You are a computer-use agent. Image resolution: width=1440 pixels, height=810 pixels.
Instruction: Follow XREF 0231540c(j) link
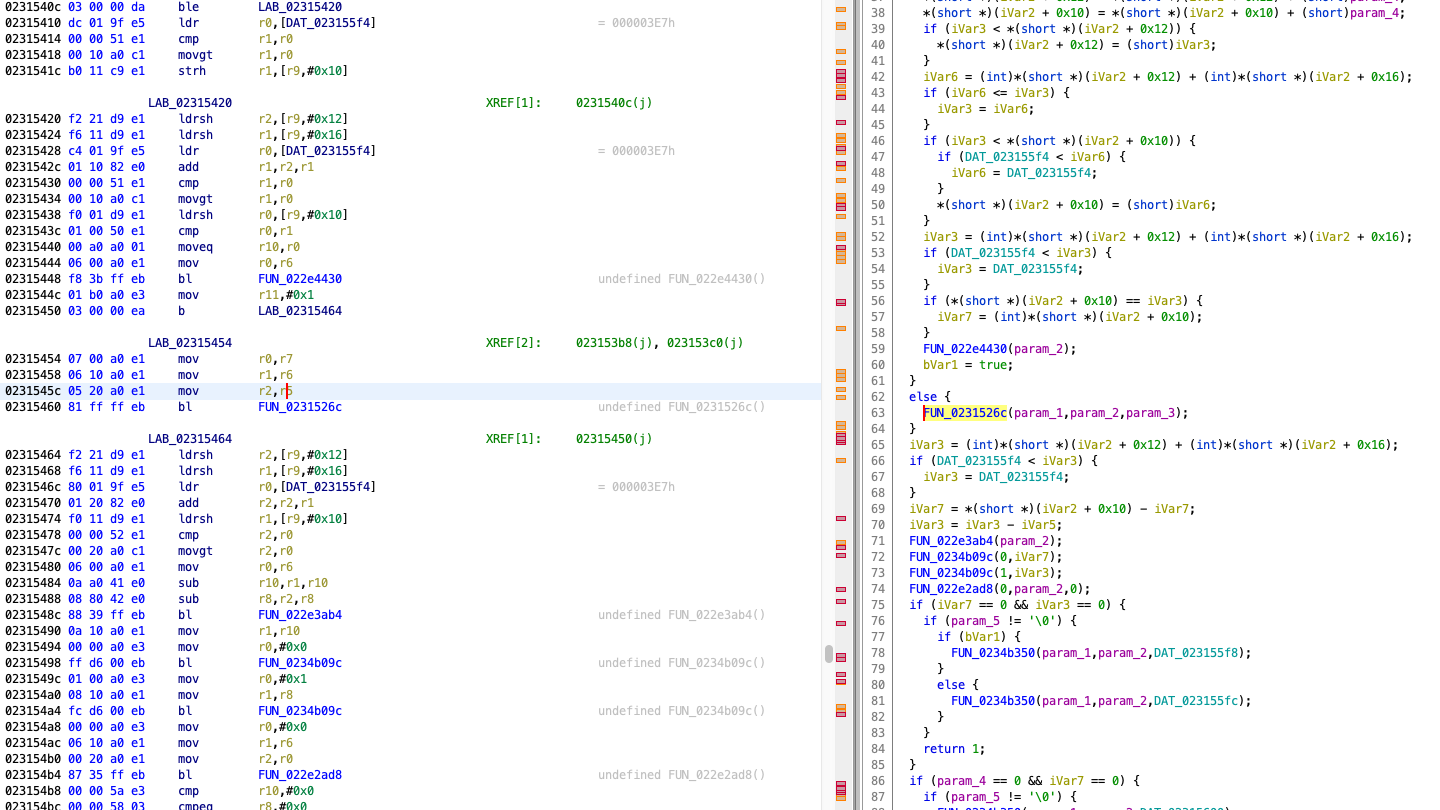point(614,103)
